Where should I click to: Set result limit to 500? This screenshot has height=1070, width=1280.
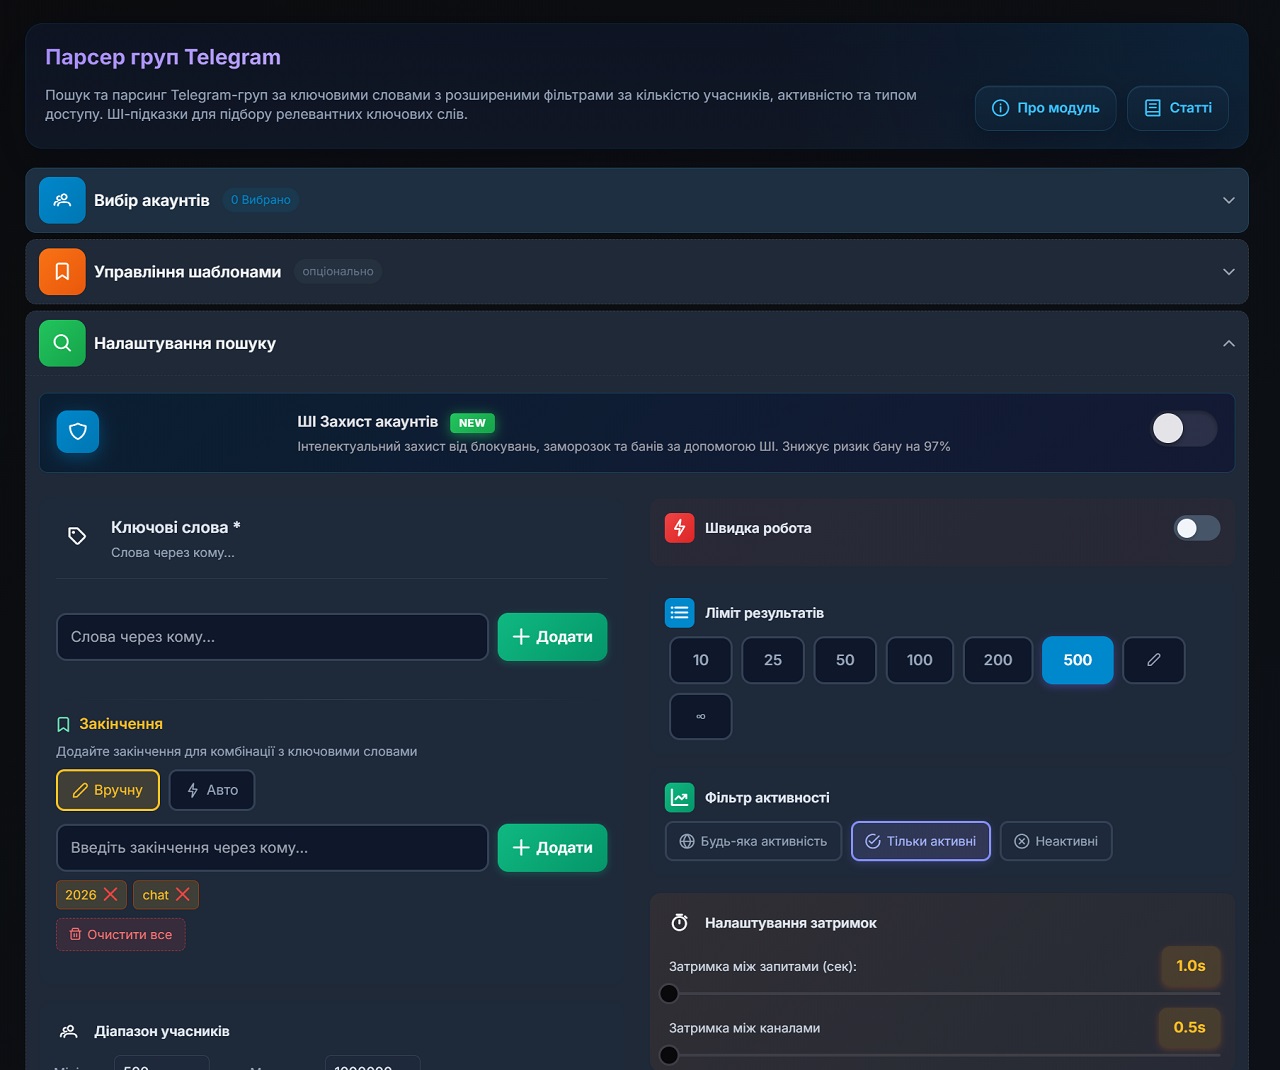coord(1078,660)
